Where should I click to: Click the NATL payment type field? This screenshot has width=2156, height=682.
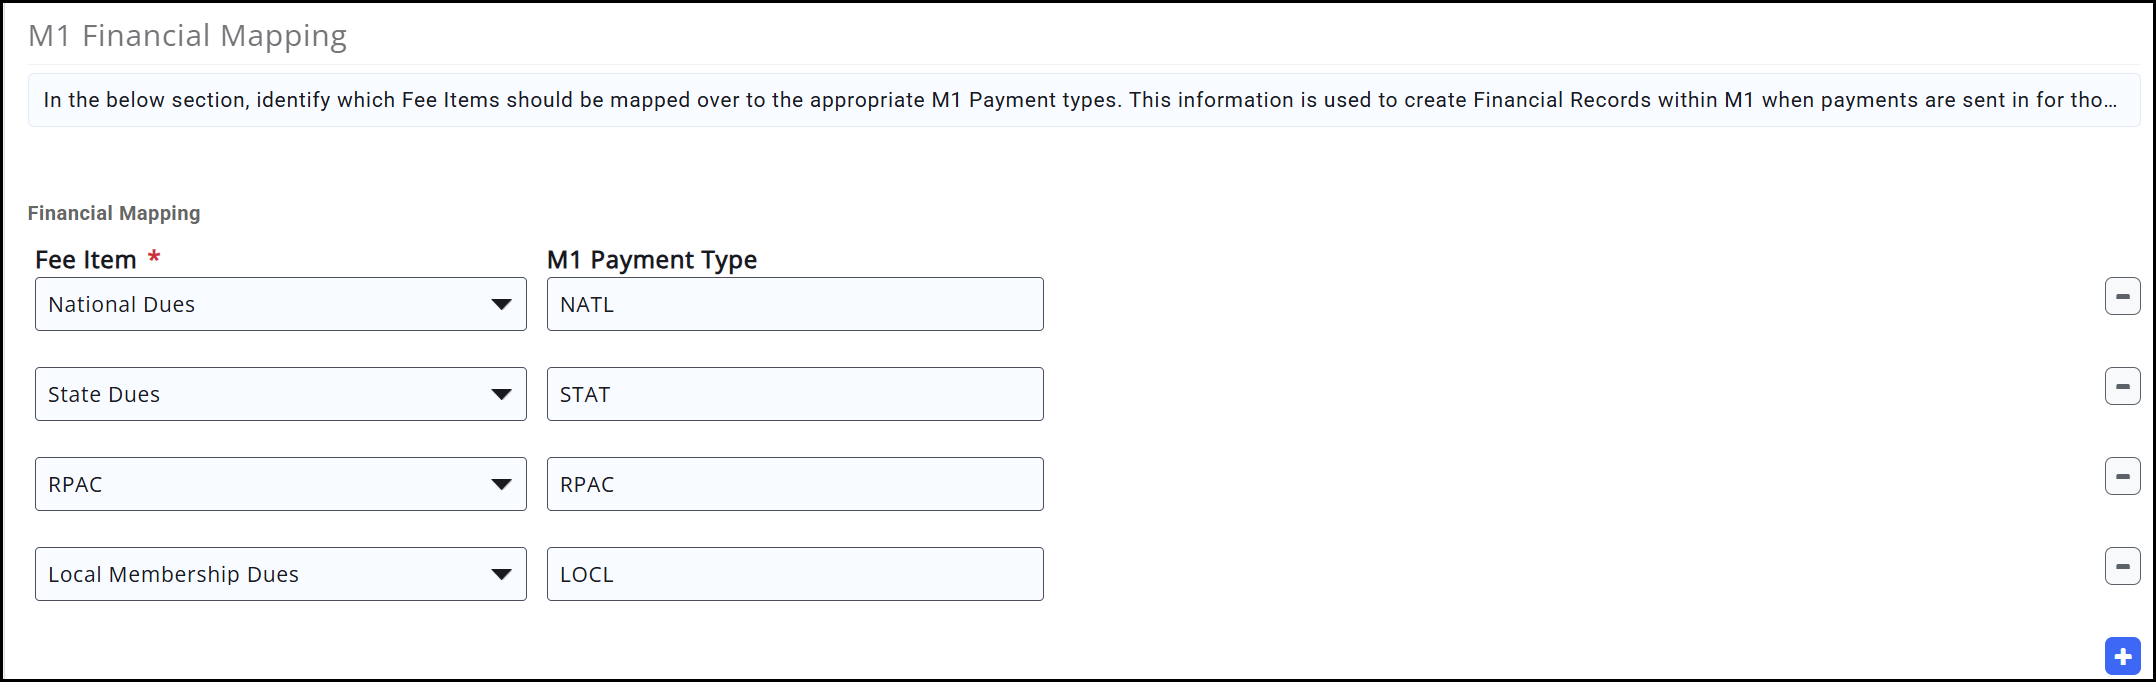click(795, 304)
